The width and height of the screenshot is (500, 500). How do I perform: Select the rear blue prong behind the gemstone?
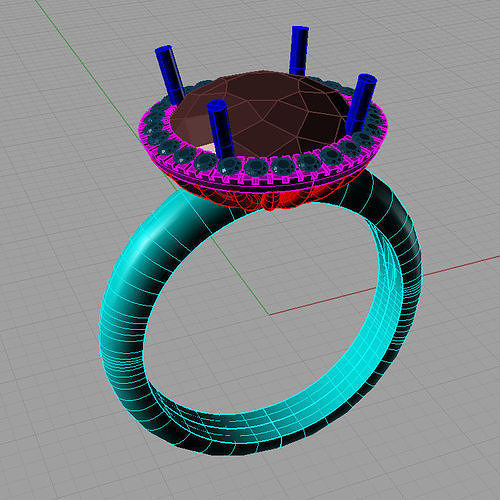299,50
